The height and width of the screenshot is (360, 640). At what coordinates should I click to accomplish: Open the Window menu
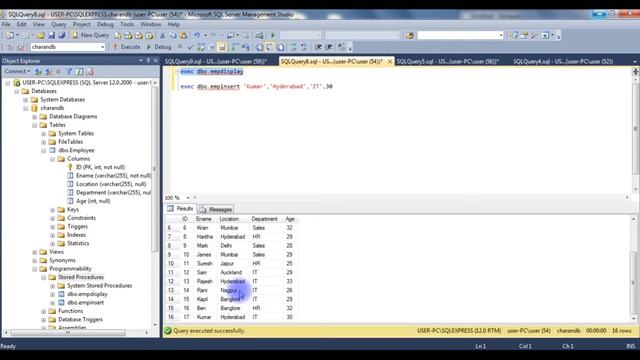pyautogui.click(x=151, y=24)
